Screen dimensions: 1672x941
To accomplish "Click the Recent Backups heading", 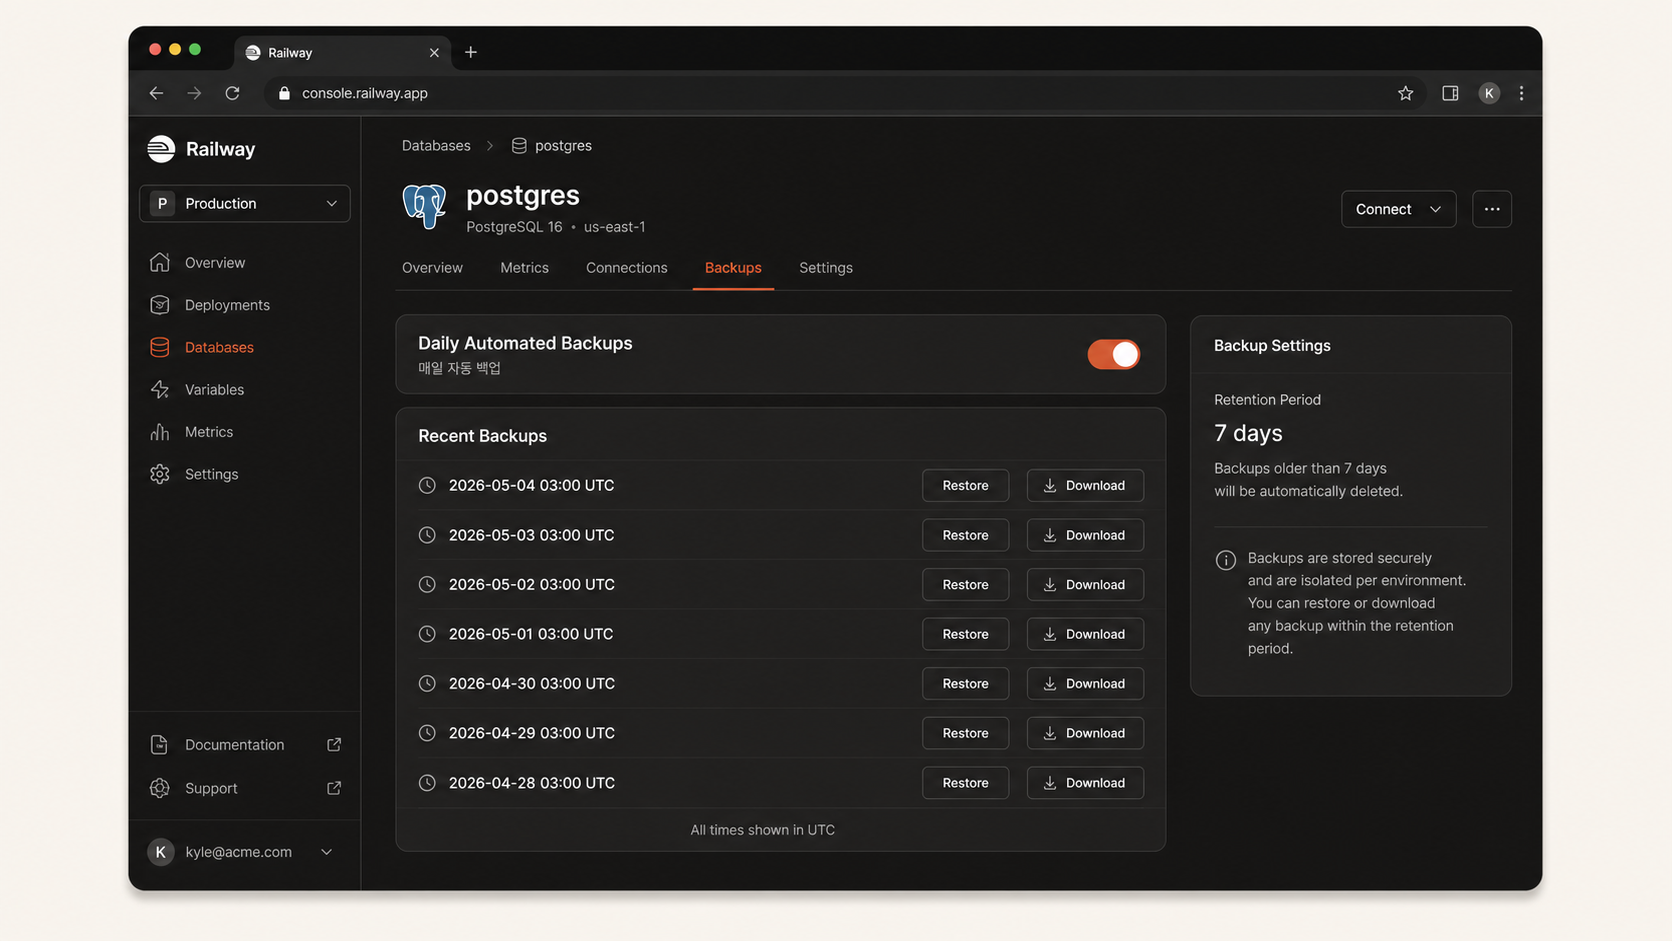I will click(x=482, y=436).
